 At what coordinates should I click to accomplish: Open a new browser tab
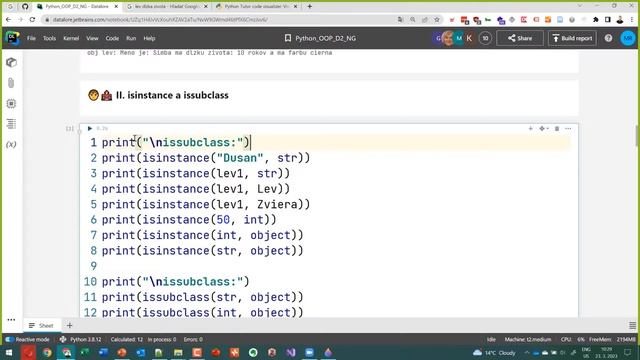pyautogui.click(x=309, y=7)
